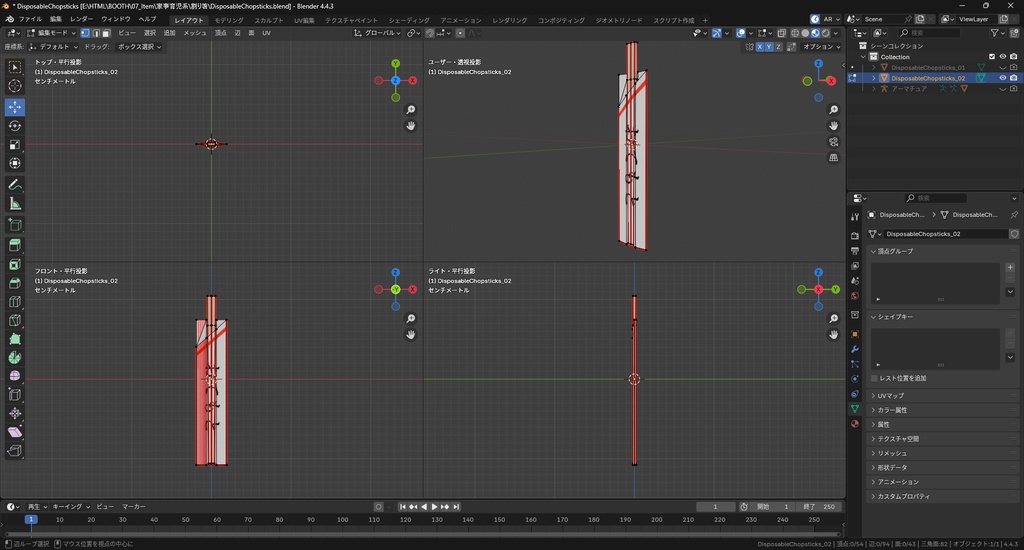The width and height of the screenshot is (1024, 550).
Task: Switch perspective/orthographic grid icon in User view
Action: click(833, 157)
